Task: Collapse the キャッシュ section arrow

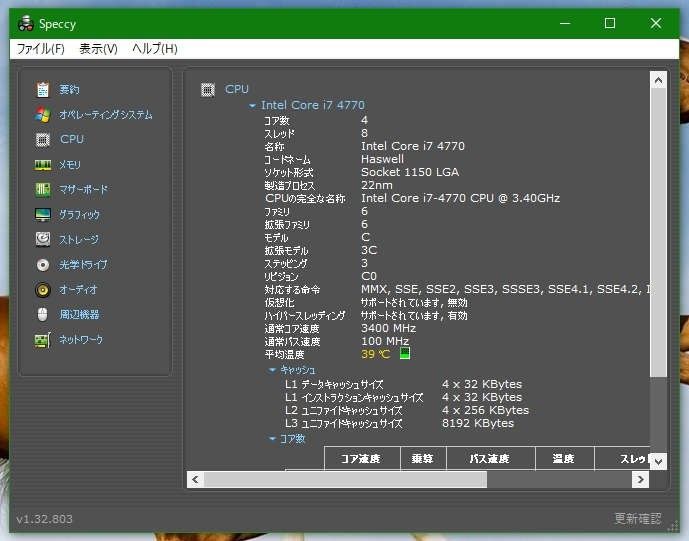Action: click(272, 370)
